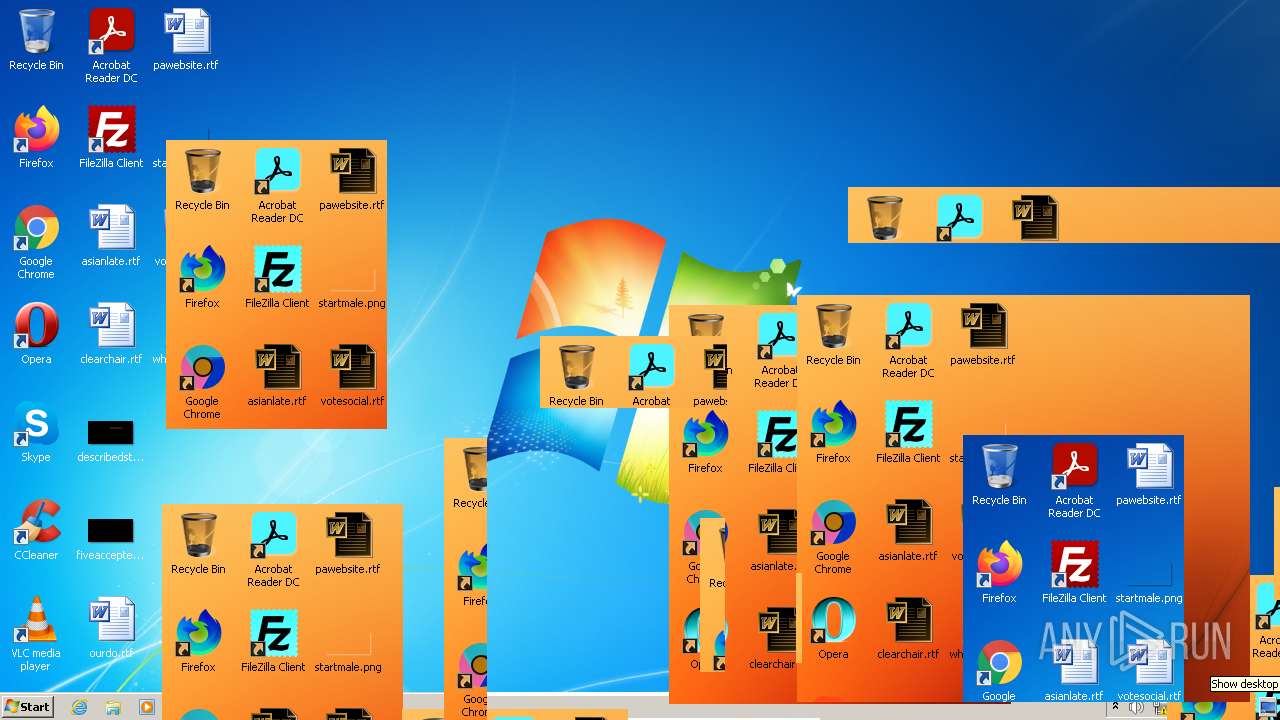Click the inverted votesocial.rtf icon
Viewport: 1280px width, 720px height.
click(x=352, y=376)
